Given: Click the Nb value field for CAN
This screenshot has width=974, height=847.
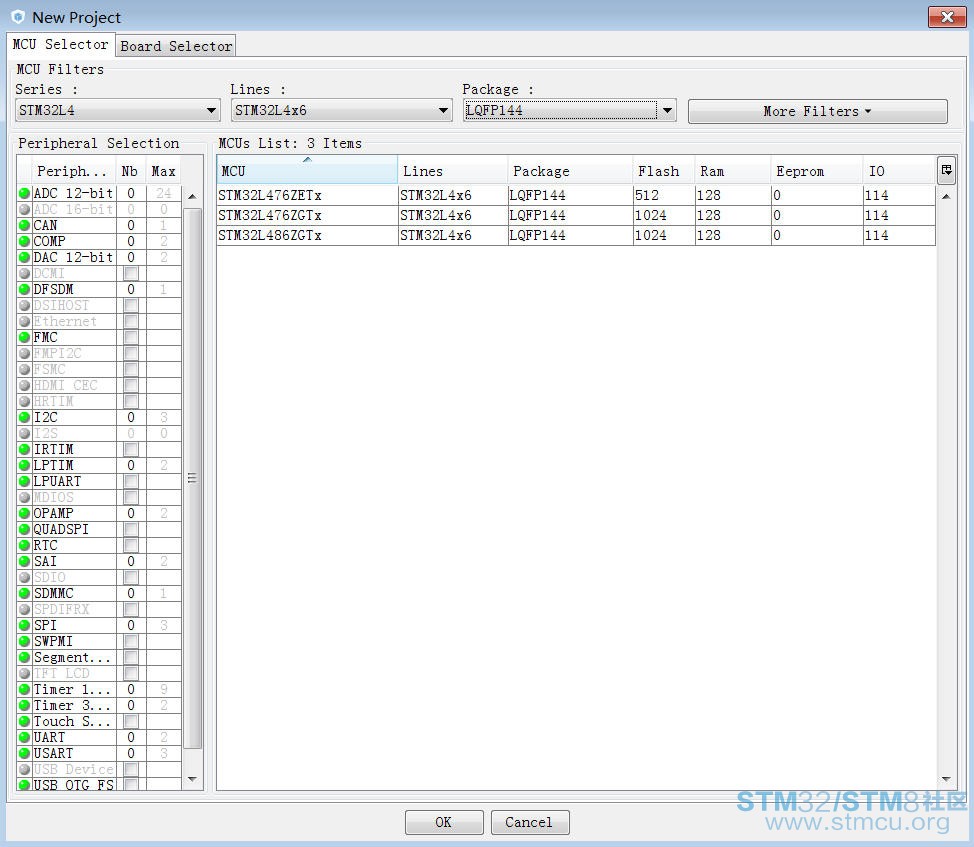Looking at the screenshot, I should click(x=131, y=225).
